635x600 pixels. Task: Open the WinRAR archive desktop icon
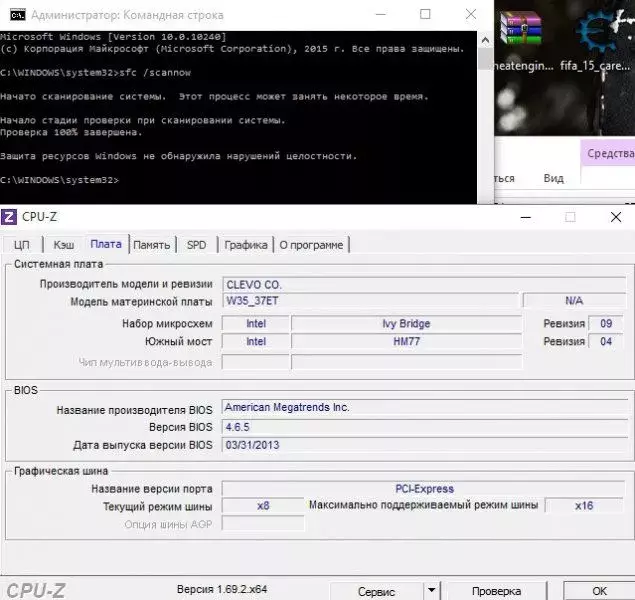pos(520,28)
